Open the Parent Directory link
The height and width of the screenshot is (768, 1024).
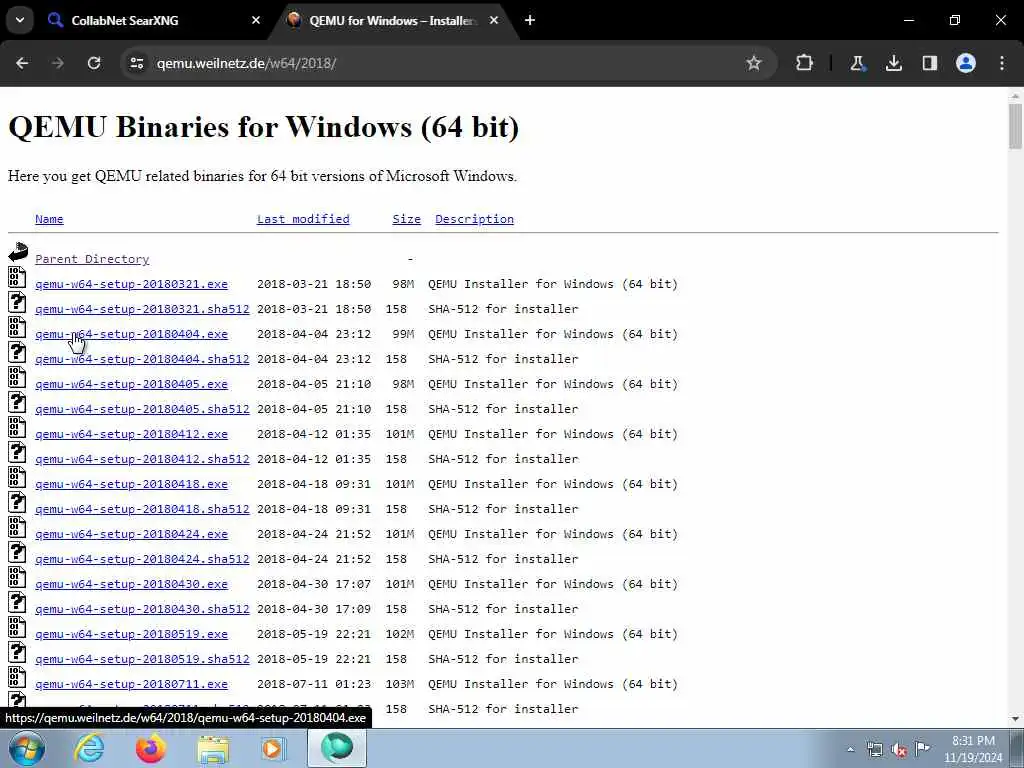(92, 259)
